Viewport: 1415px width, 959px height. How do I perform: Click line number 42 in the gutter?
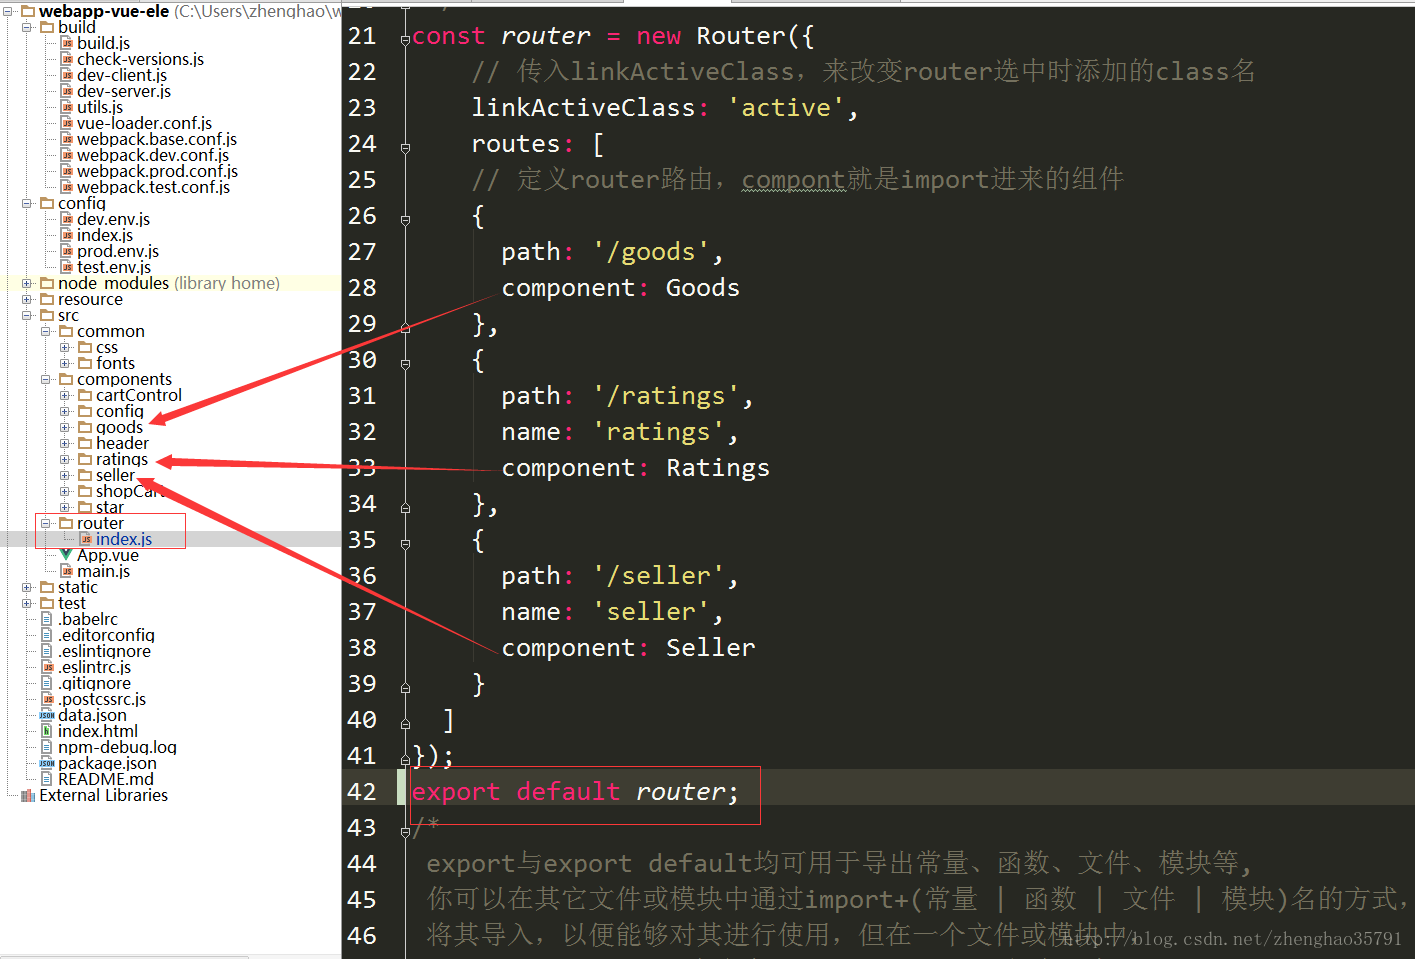tap(362, 792)
